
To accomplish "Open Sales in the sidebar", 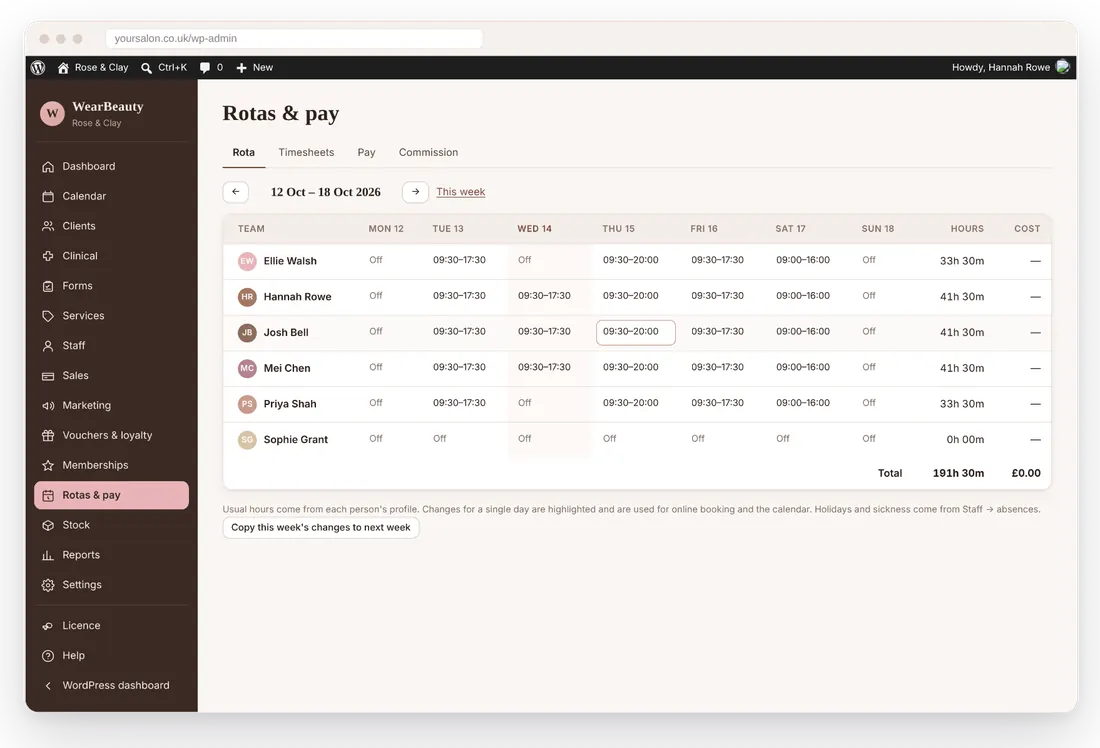I will tap(111, 375).
